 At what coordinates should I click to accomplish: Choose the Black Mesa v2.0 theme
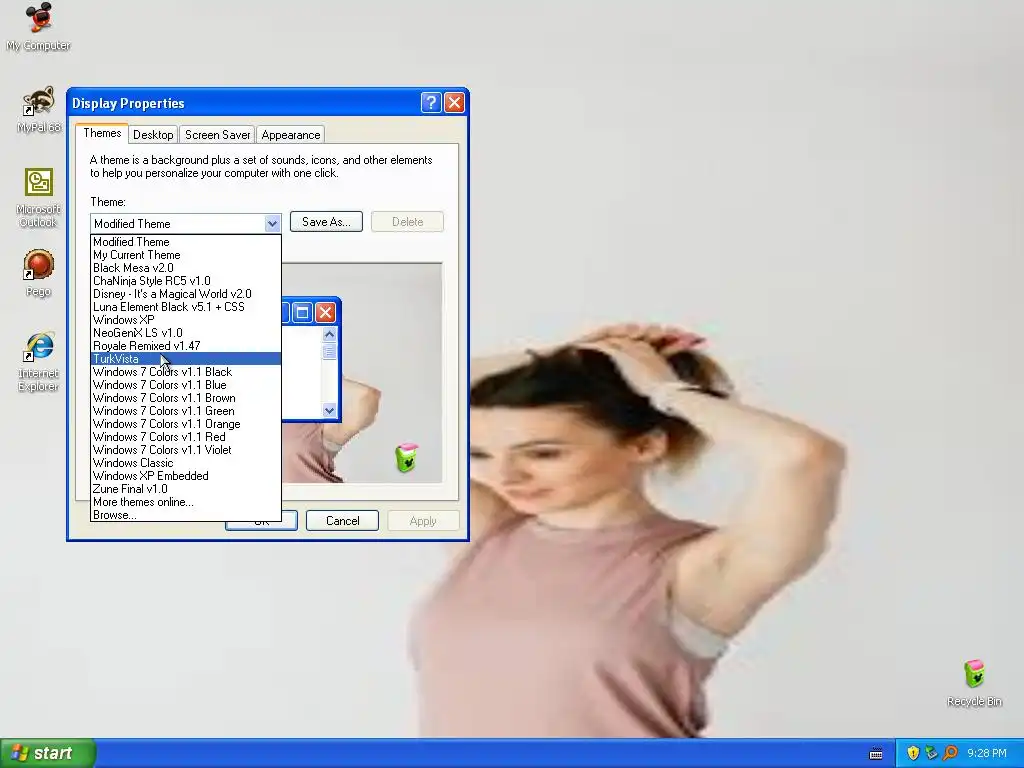185,268
